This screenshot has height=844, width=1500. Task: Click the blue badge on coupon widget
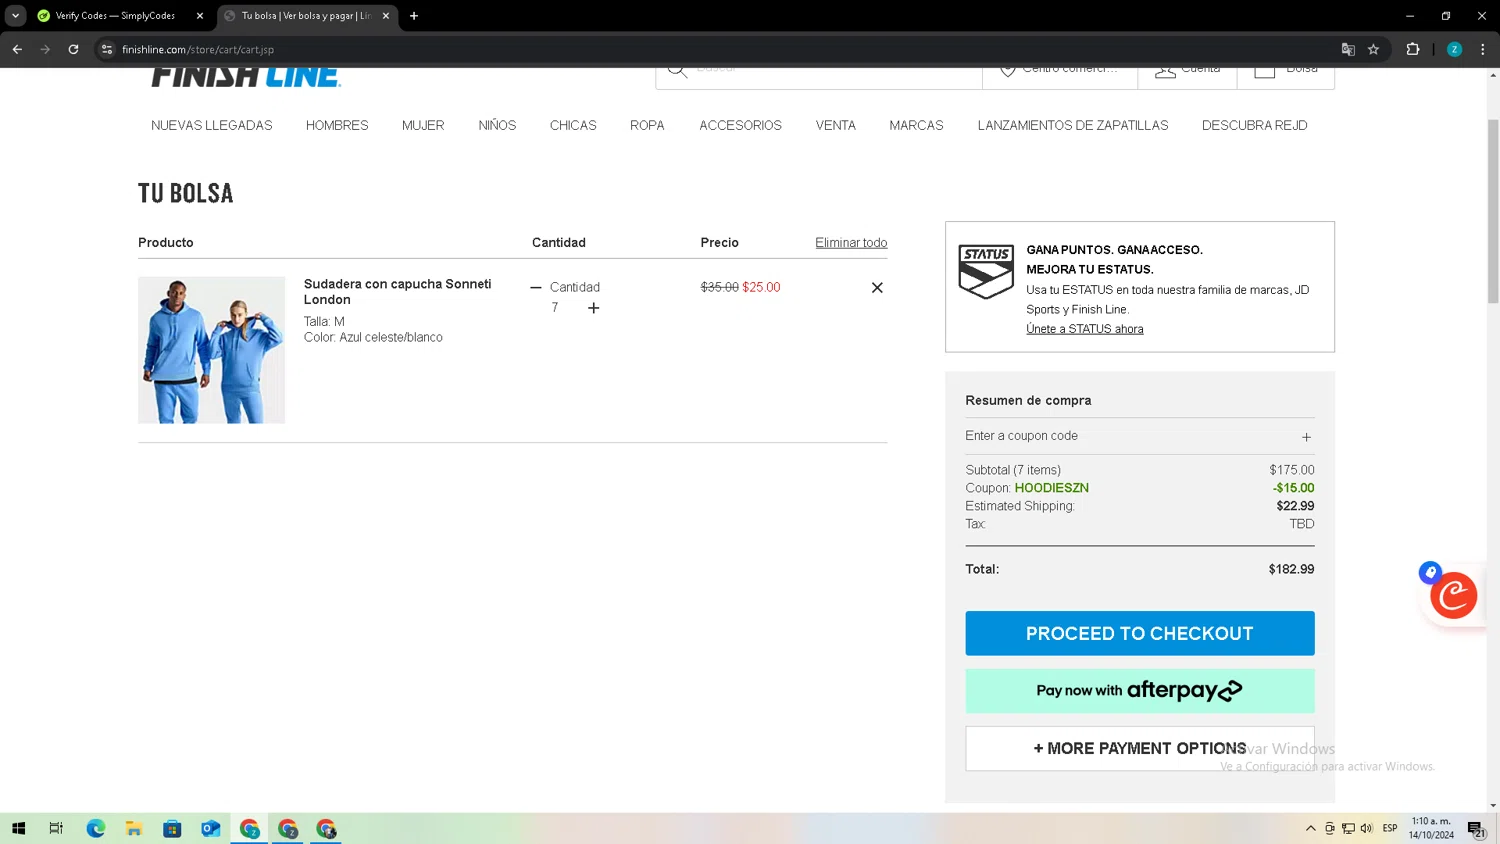(1430, 573)
